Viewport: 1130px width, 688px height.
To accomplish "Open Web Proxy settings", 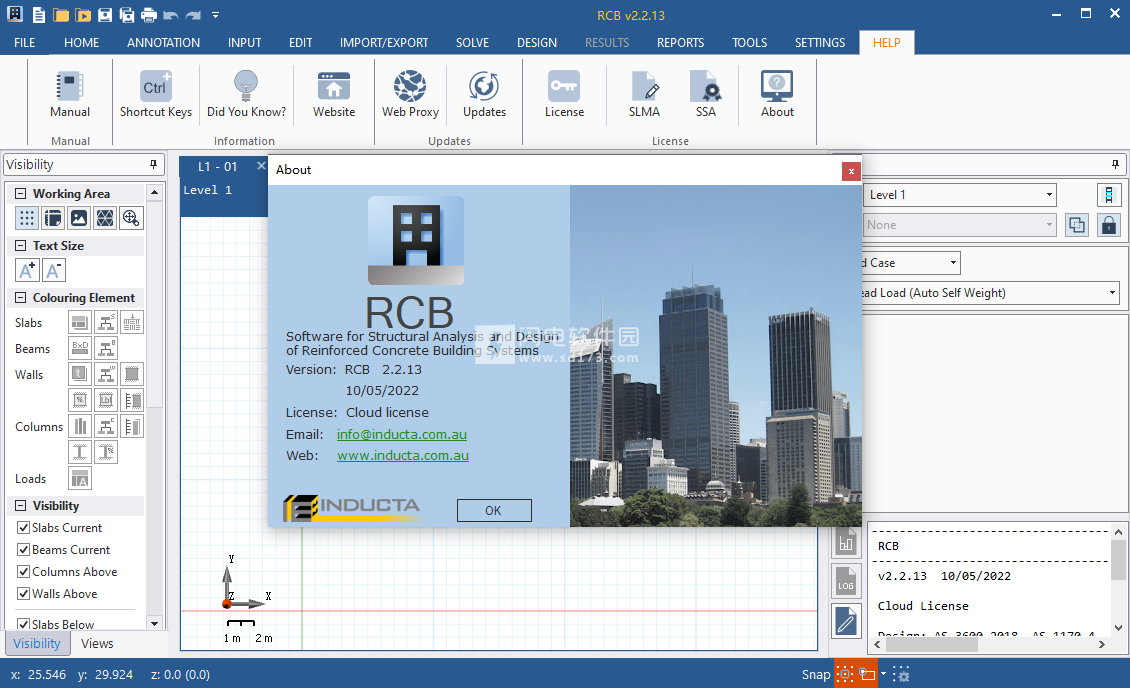I will 410,94.
